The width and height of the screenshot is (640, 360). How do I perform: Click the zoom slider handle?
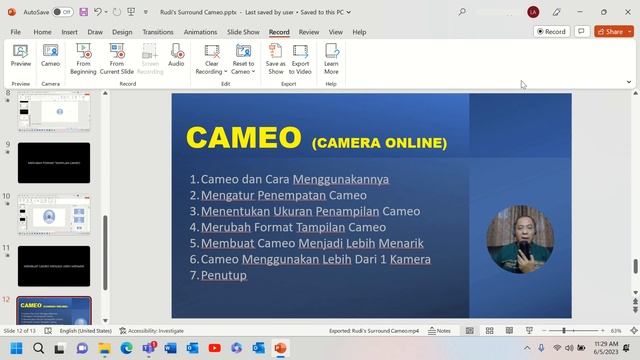coord(564,331)
